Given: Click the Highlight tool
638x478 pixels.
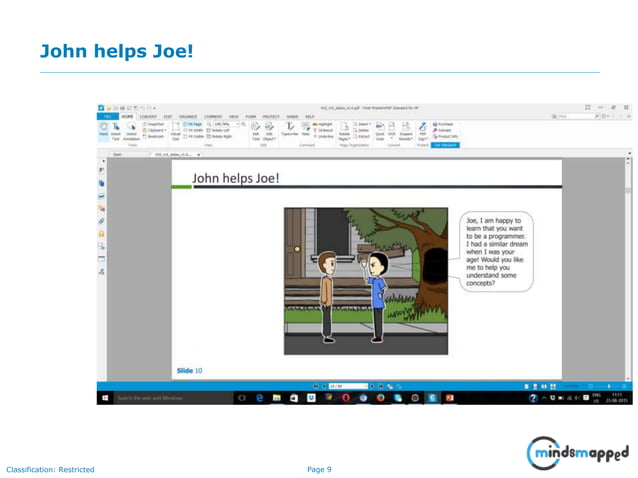Looking at the screenshot, I should click(x=323, y=124).
